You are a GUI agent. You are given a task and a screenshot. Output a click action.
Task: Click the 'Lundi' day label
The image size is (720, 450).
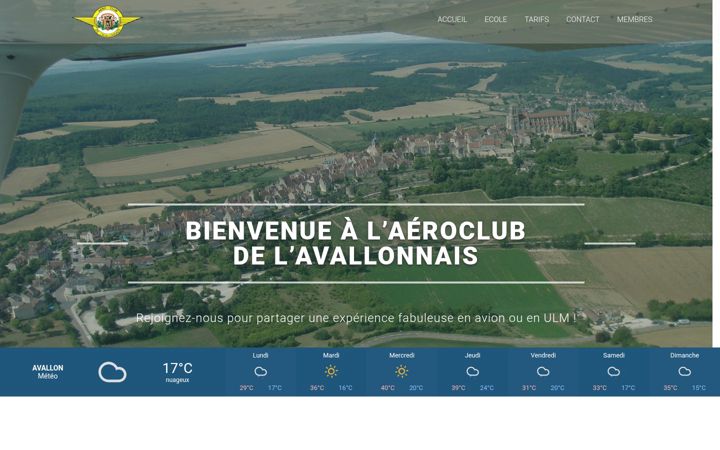point(260,355)
